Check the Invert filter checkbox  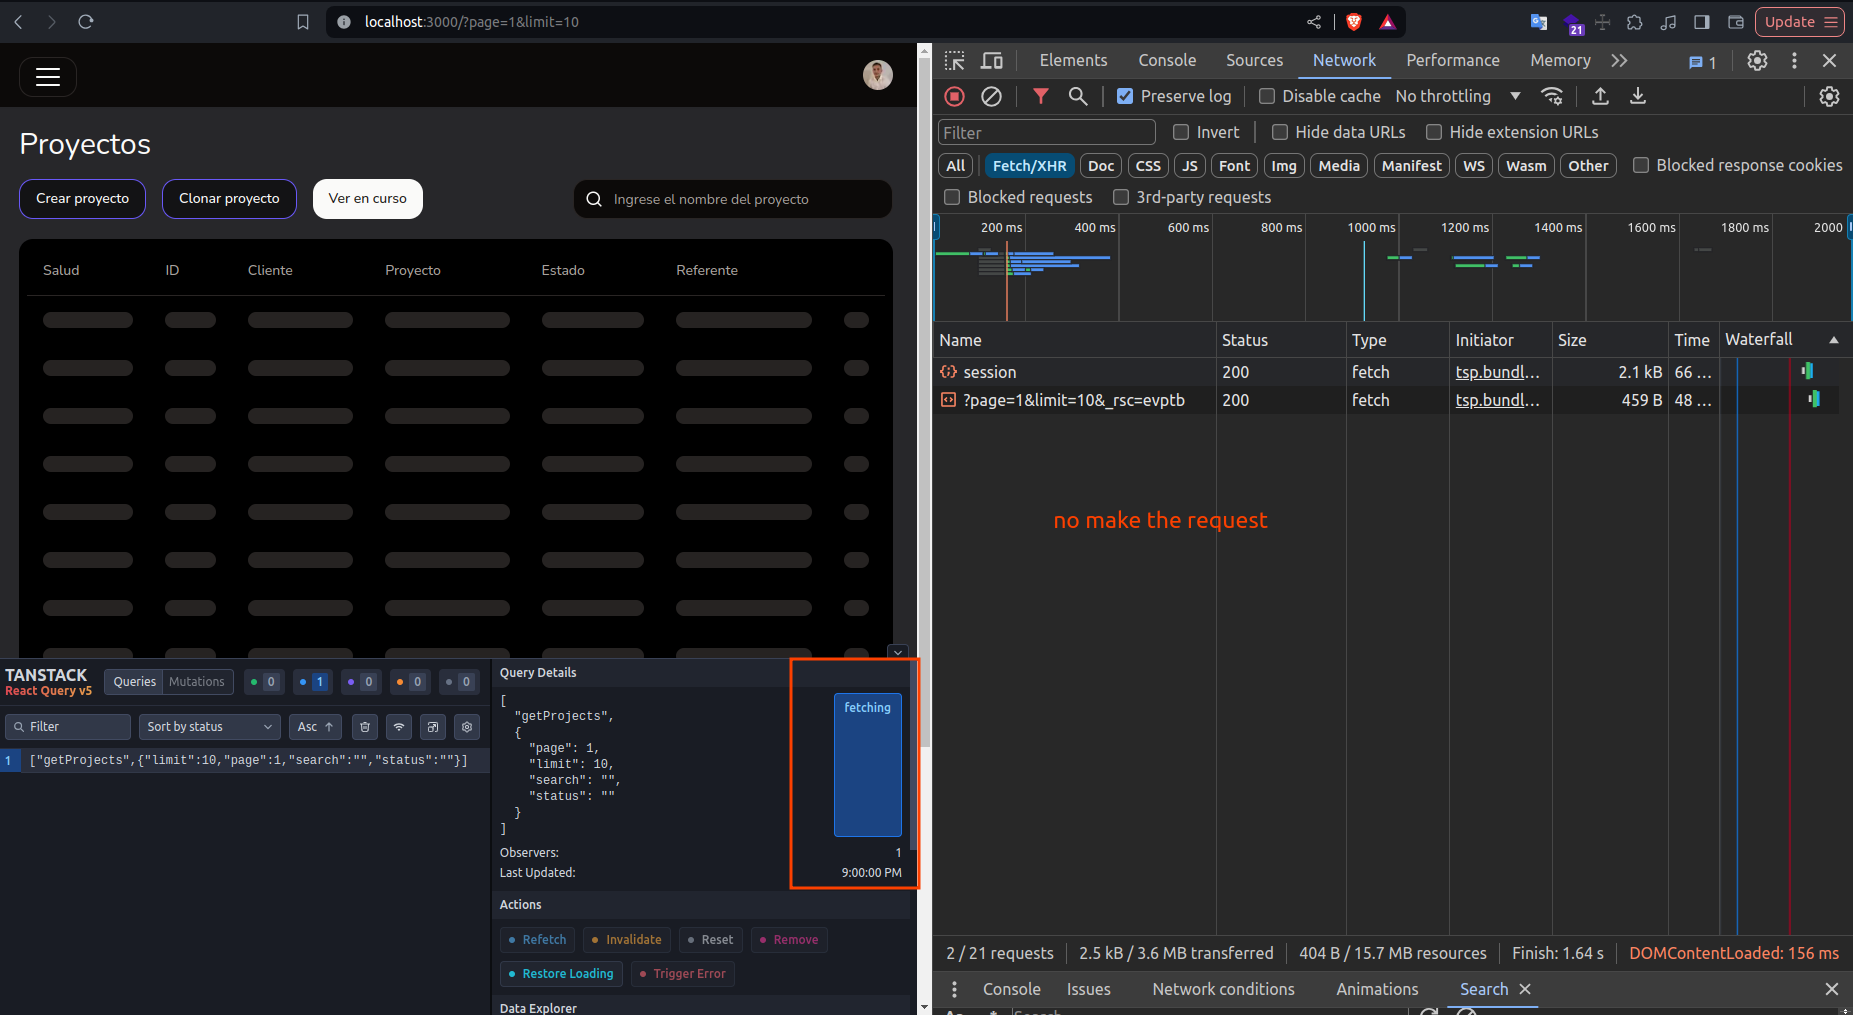1181,132
